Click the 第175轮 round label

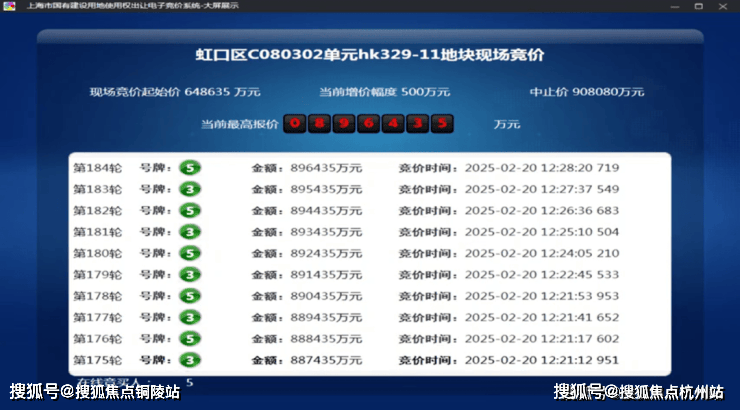pyautogui.click(x=97, y=360)
